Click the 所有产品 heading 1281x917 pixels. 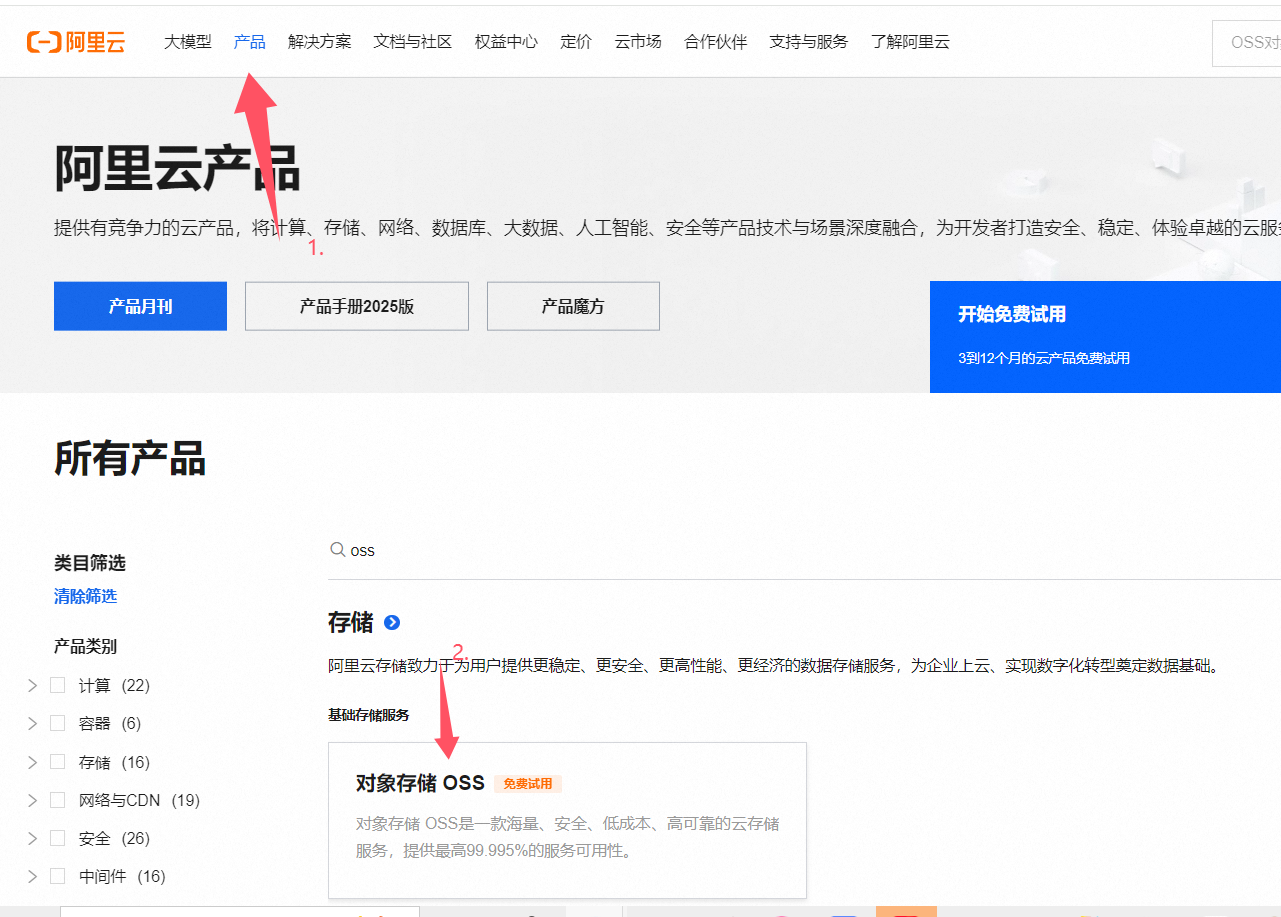130,459
